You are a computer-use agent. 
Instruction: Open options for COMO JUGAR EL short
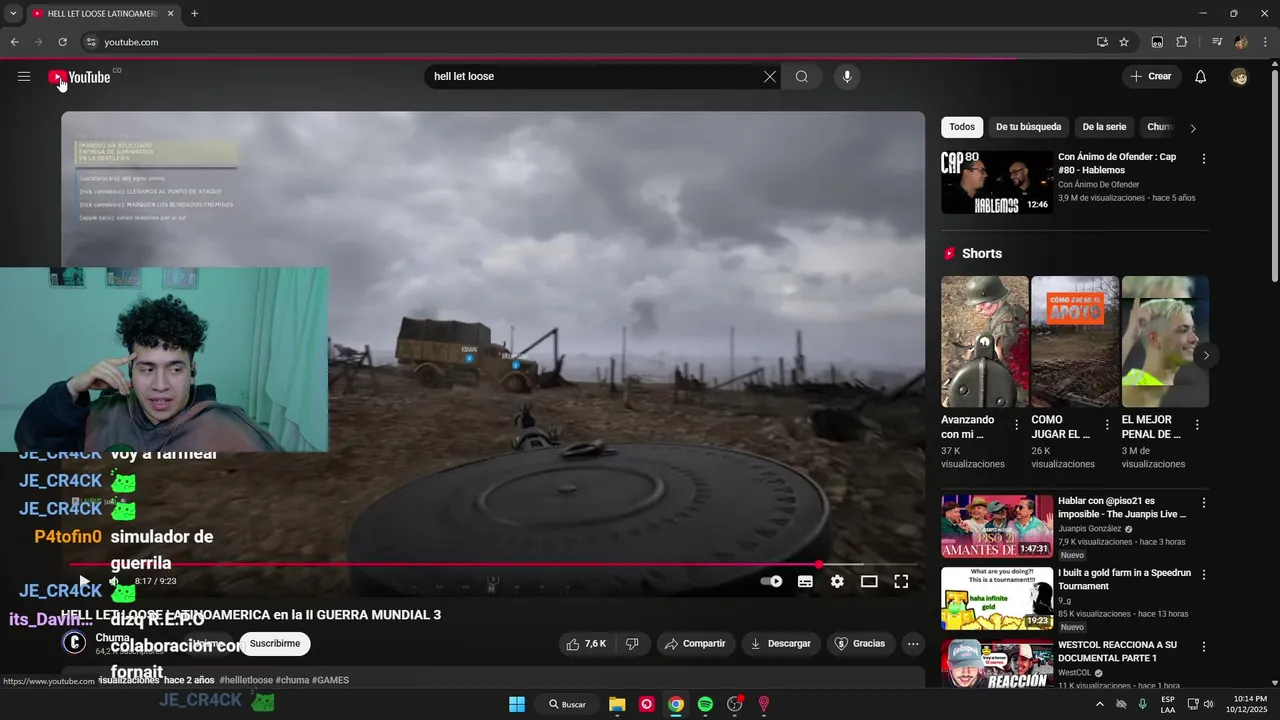coord(1107,425)
